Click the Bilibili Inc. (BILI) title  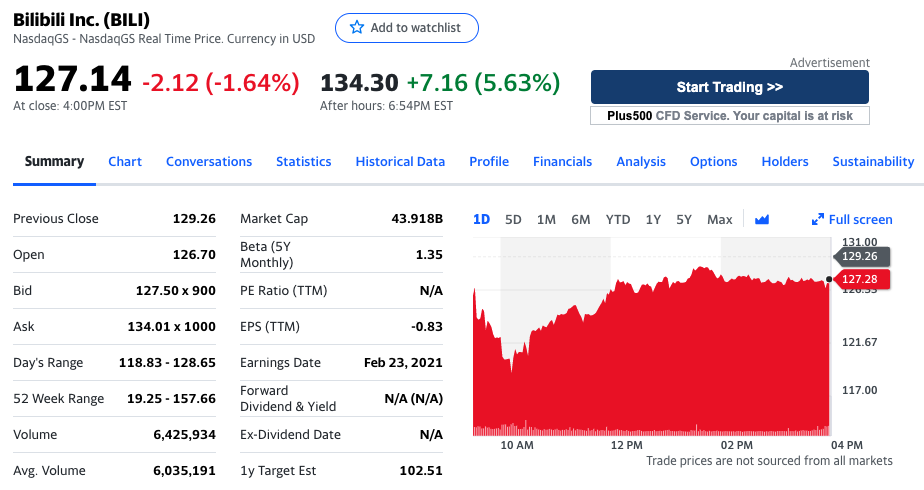pos(81,19)
